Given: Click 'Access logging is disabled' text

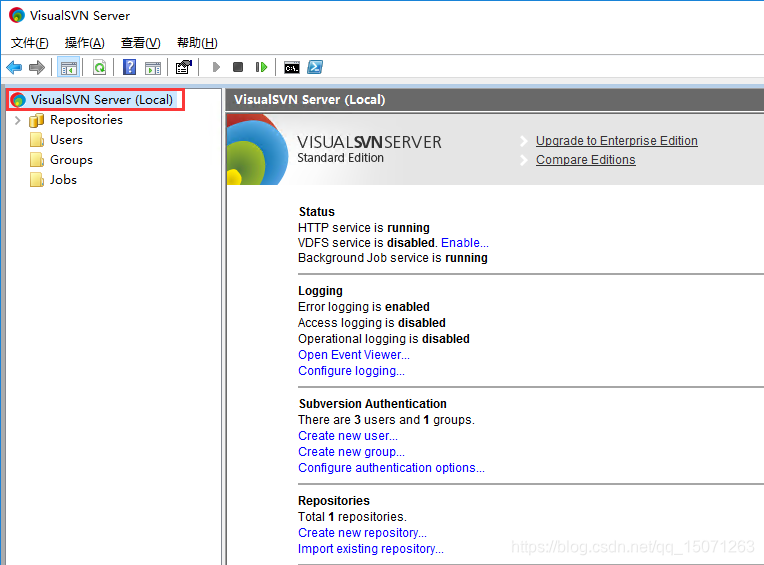Looking at the screenshot, I should [372, 322].
